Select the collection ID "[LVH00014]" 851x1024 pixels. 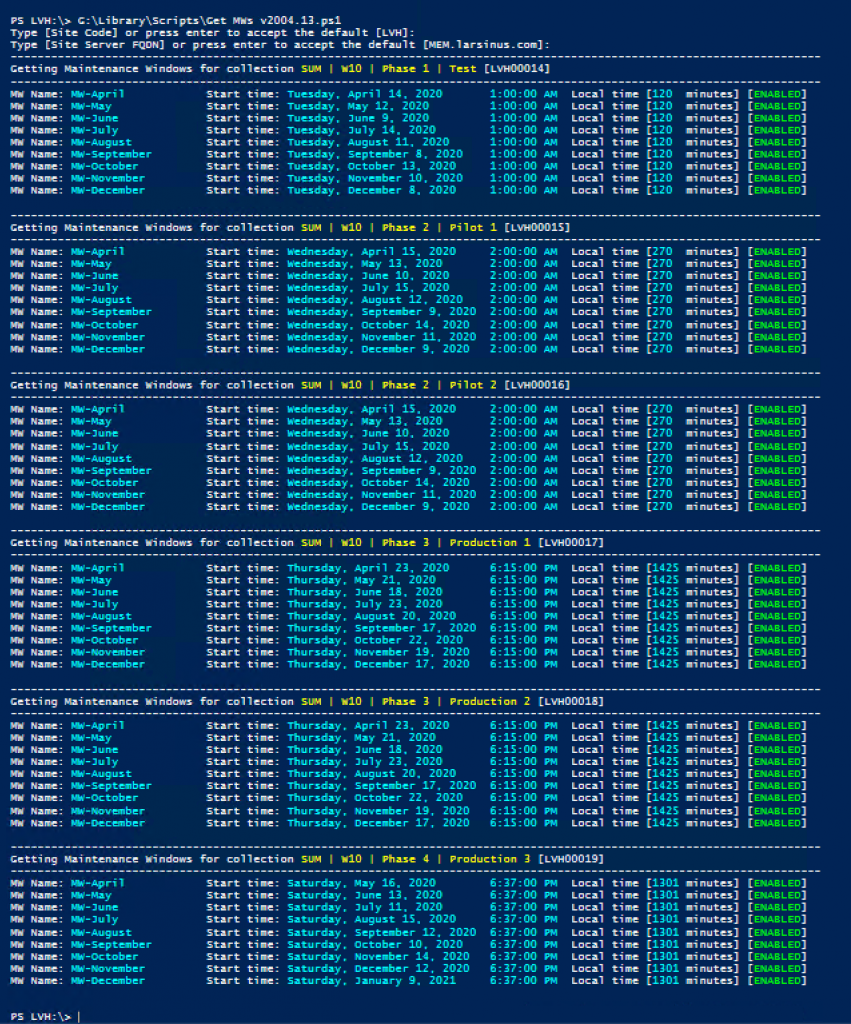(x=517, y=69)
